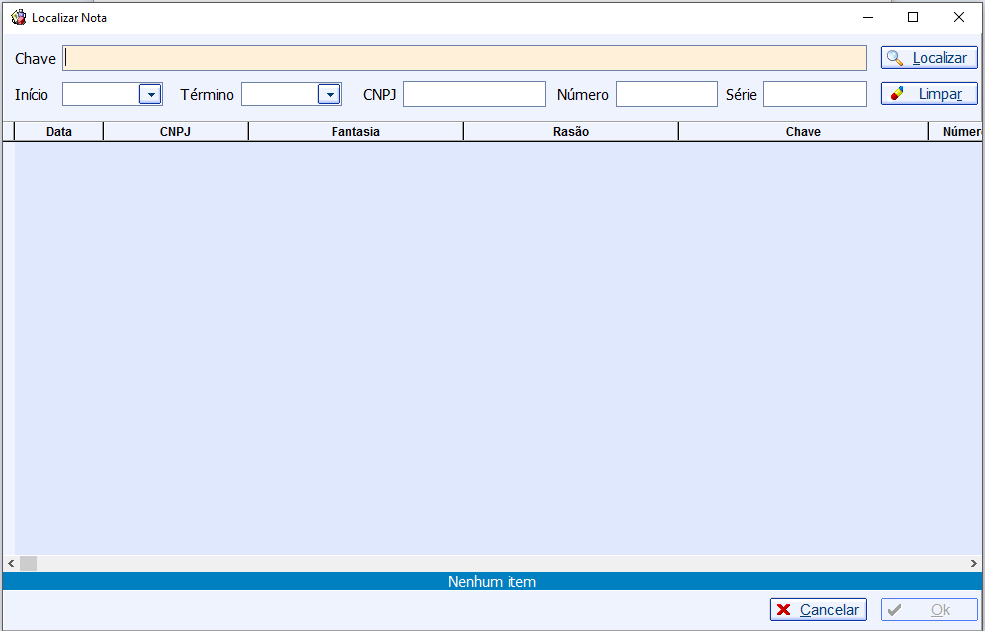Image resolution: width=985 pixels, height=631 pixels.
Task: Click into the CNPJ input field
Action: coord(474,94)
